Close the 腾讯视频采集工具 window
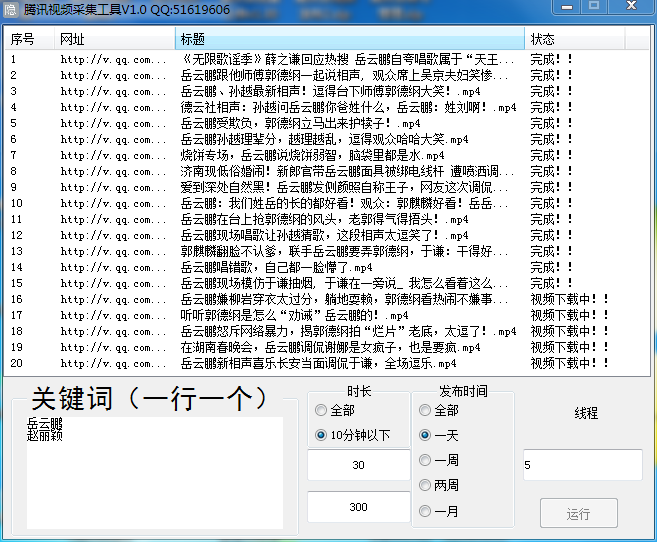This screenshot has height=542, width=657. click(x=631, y=6)
